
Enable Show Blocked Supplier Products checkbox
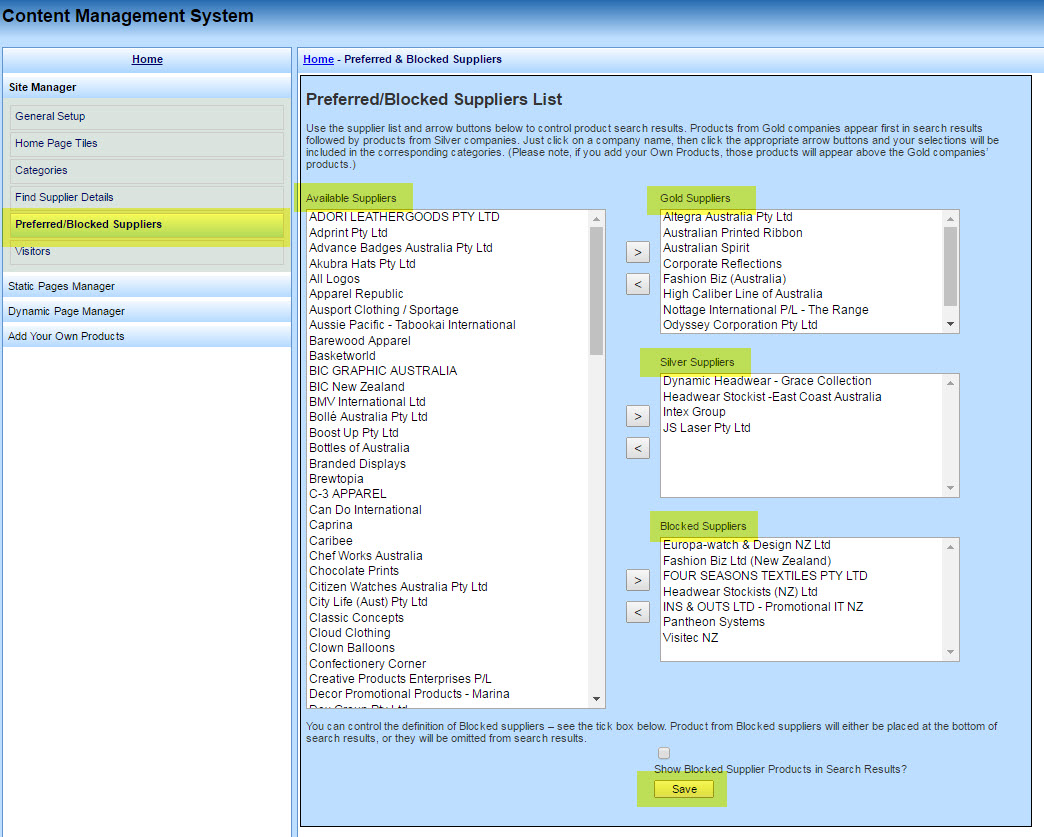click(664, 753)
